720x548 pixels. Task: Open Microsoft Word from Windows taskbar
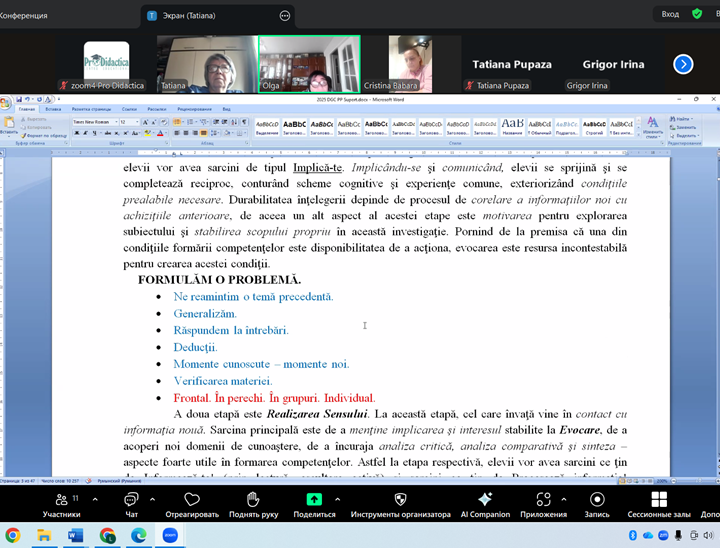76,536
